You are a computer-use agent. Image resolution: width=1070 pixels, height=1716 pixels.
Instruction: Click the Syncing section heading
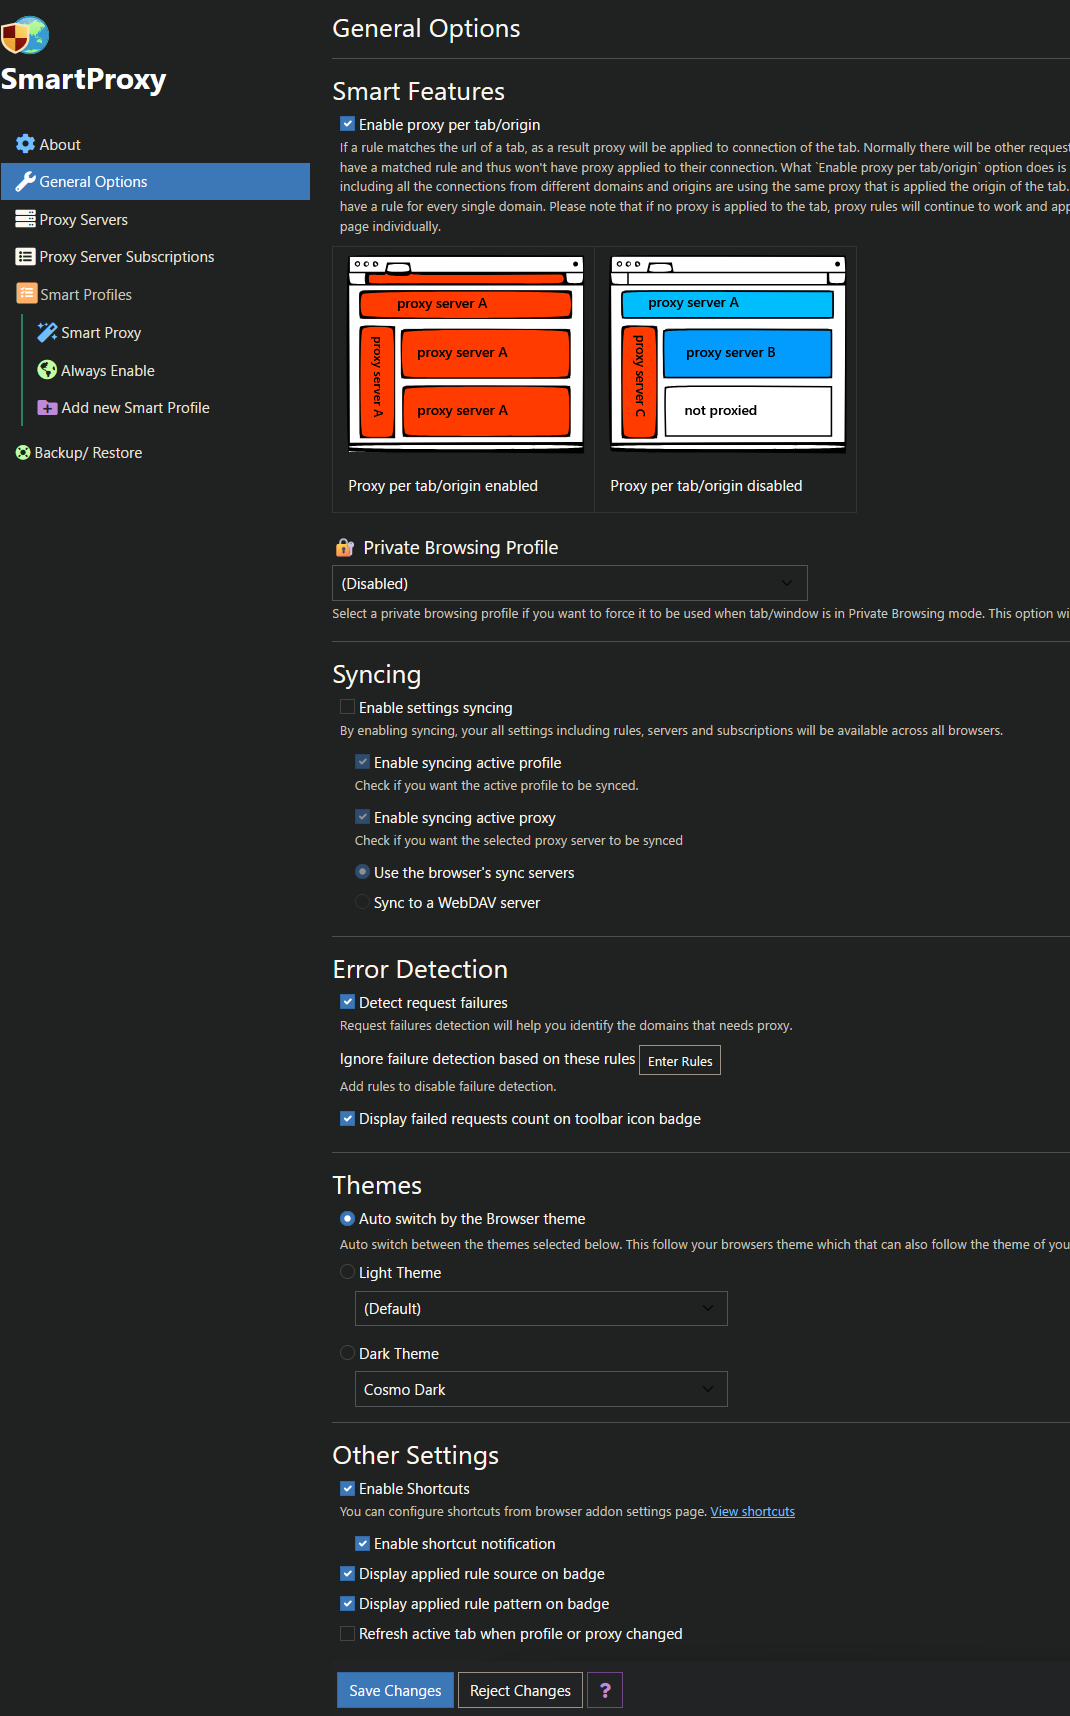click(x=376, y=675)
